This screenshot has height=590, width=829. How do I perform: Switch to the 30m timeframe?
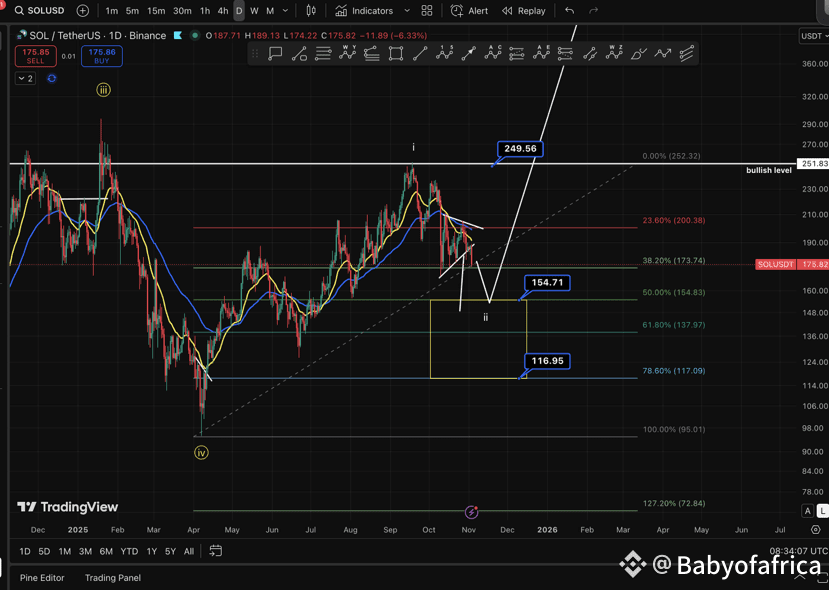coord(182,11)
